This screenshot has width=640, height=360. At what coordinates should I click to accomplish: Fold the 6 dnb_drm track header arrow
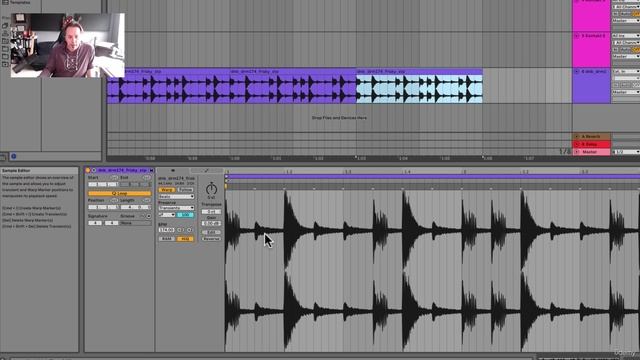576,71
